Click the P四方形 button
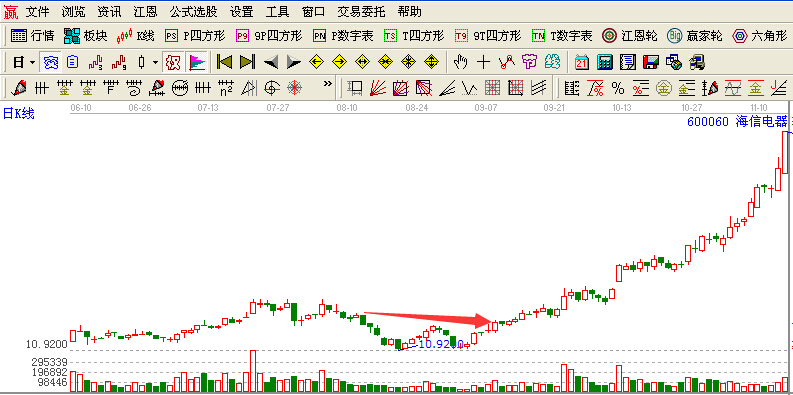This screenshot has width=793, height=395. click(195, 35)
